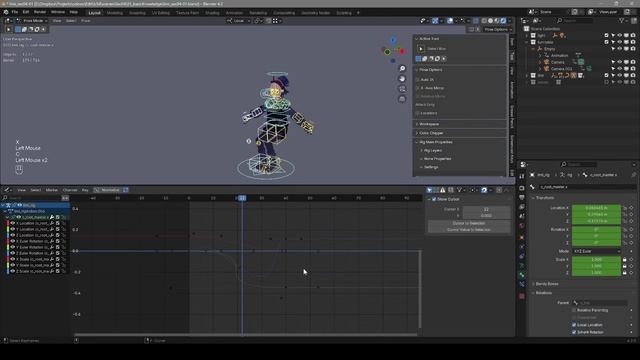The width and height of the screenshot is (640, 360).
Task: Open the Pose Mode dropdown
Action: point(33,20)
